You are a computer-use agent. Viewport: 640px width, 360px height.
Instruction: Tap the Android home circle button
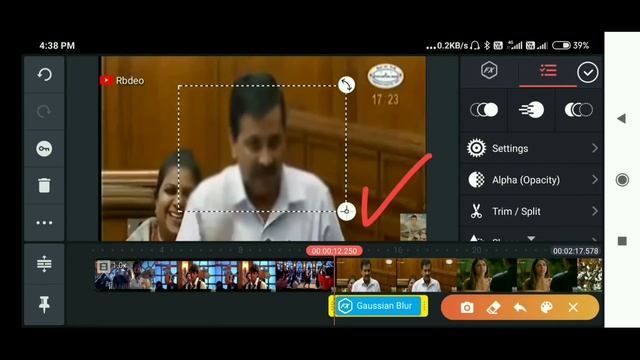(622, 180)
